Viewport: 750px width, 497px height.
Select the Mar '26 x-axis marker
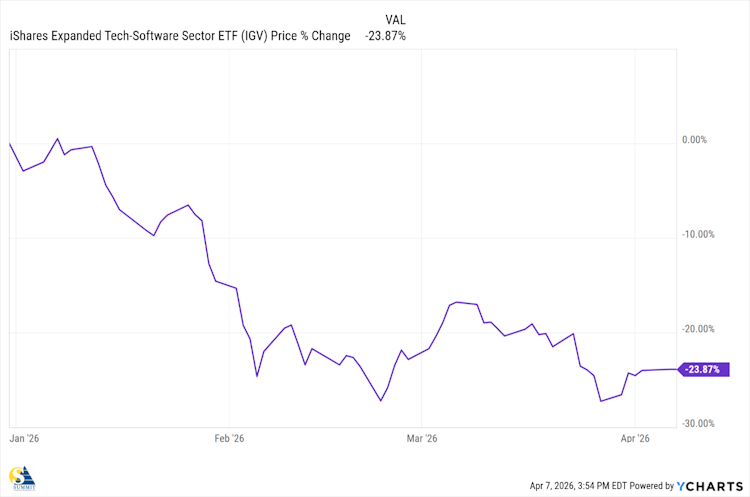point(422,438)
